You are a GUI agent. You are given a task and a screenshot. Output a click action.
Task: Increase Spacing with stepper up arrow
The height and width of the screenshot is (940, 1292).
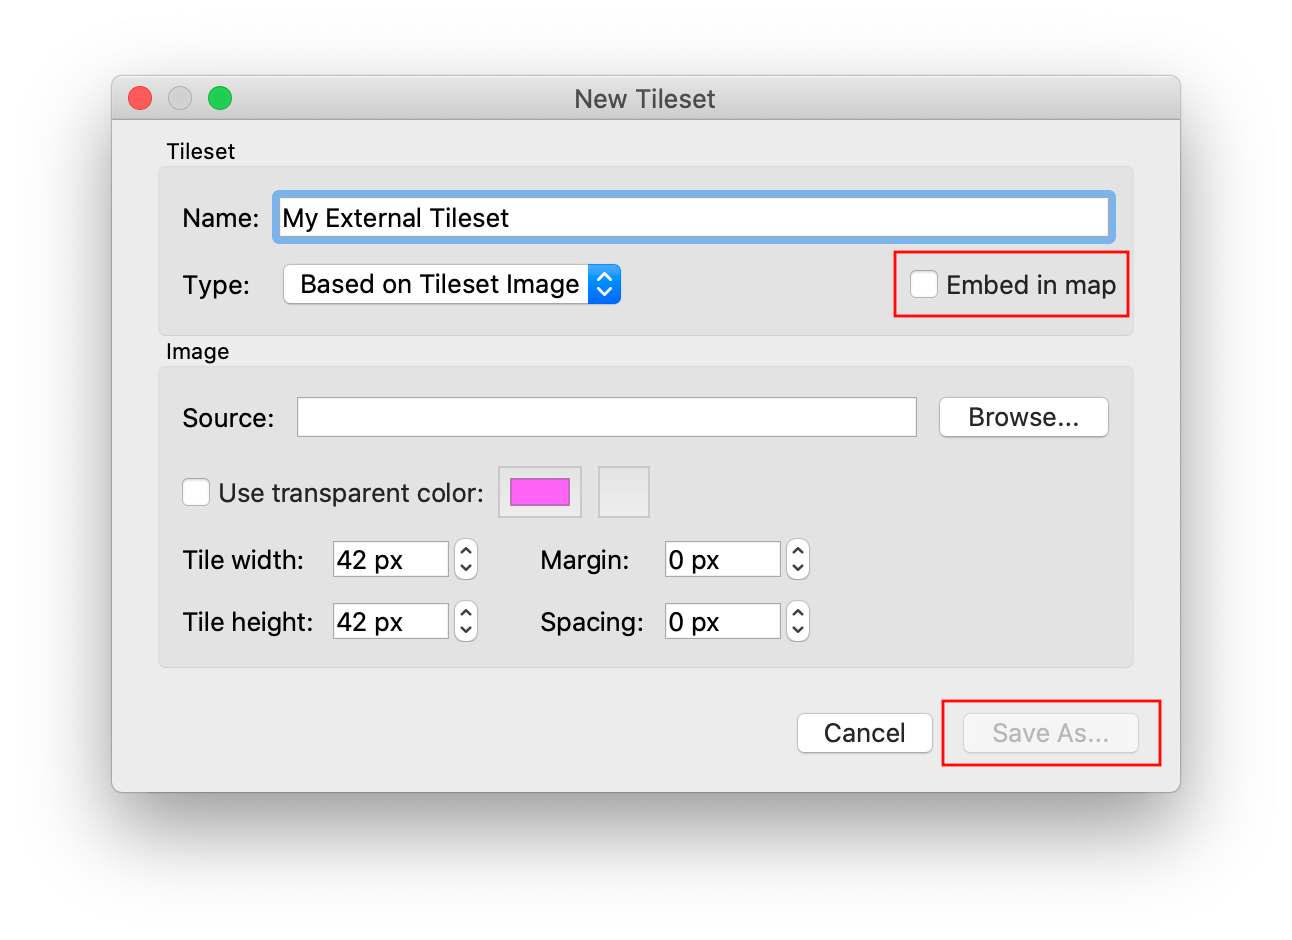(797, 613)
